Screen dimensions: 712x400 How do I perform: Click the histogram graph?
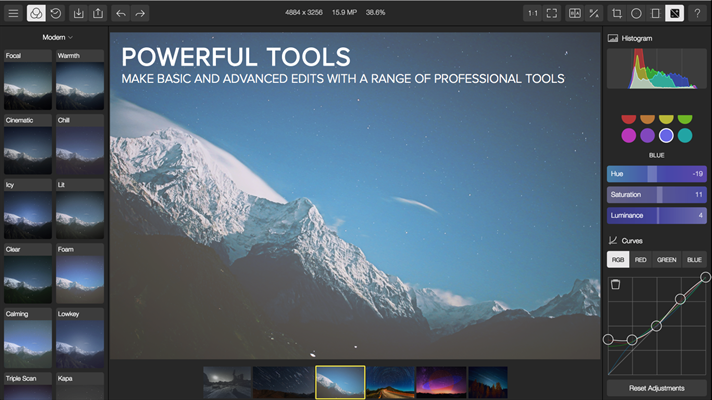coord(657,69)
